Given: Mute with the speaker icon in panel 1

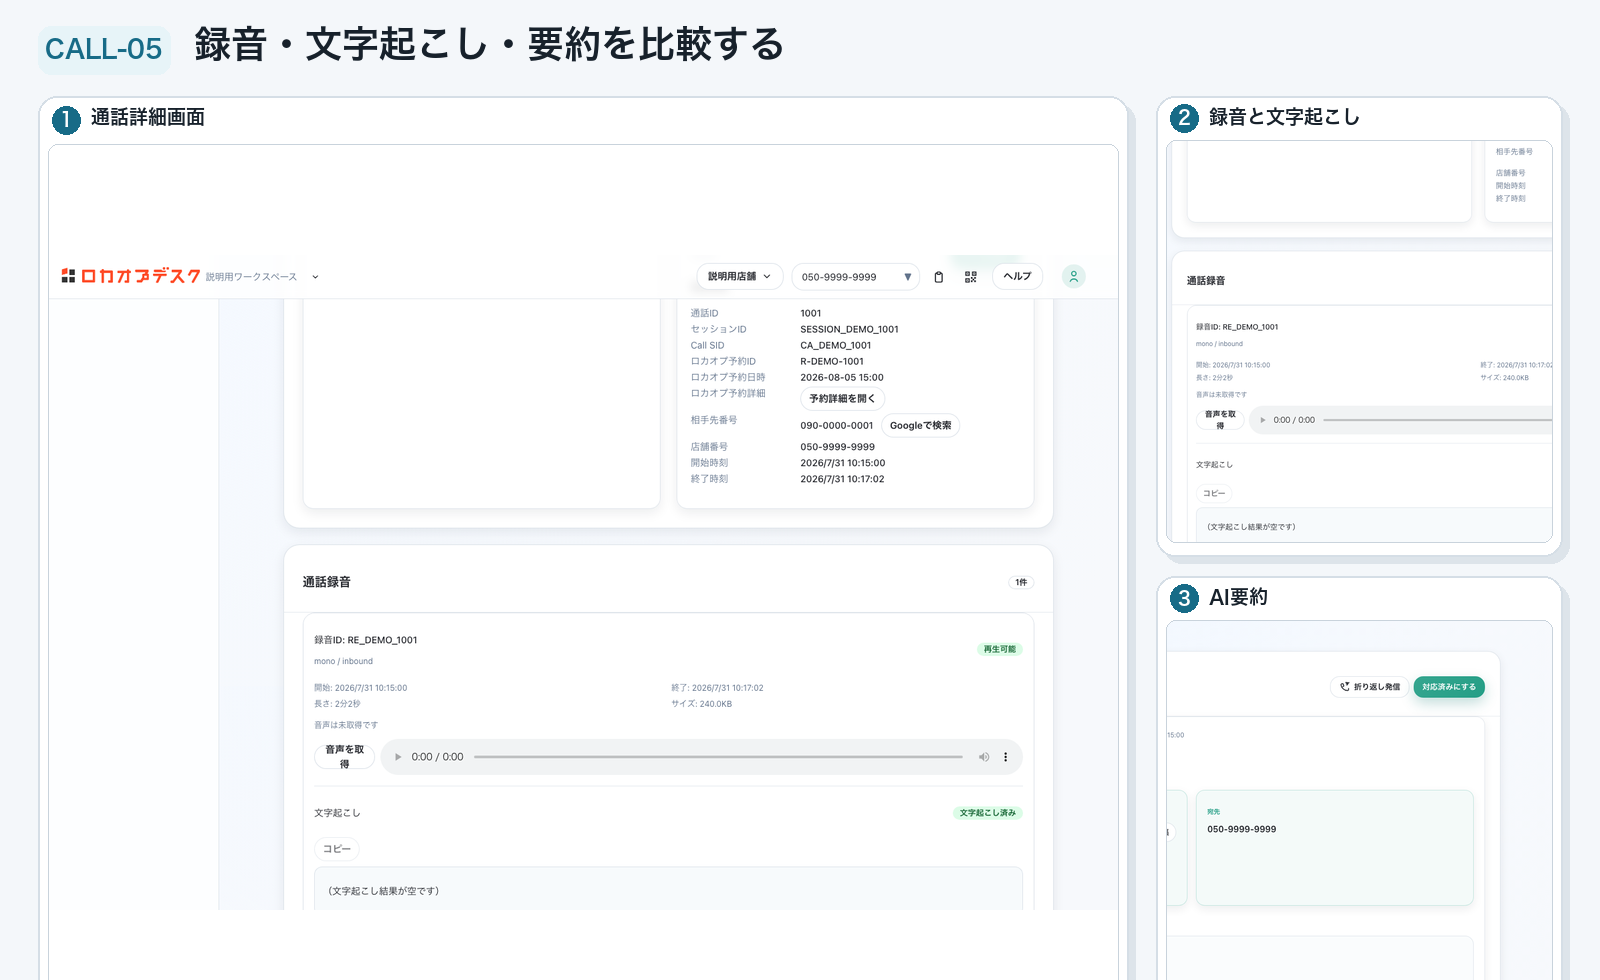Looking at the screenshot, I should click(x=984, y=757).
